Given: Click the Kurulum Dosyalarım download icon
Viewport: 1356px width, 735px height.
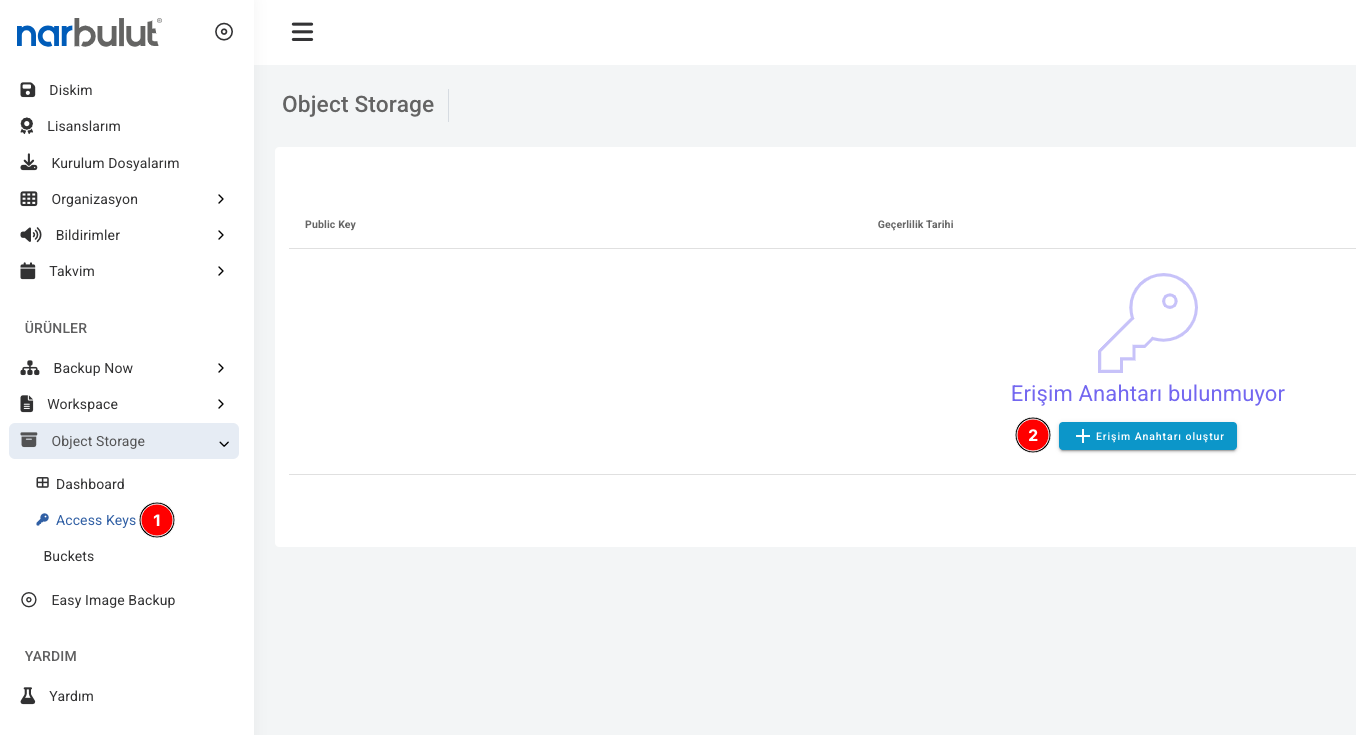Looking at the screenshot, I should click(29, 162).
